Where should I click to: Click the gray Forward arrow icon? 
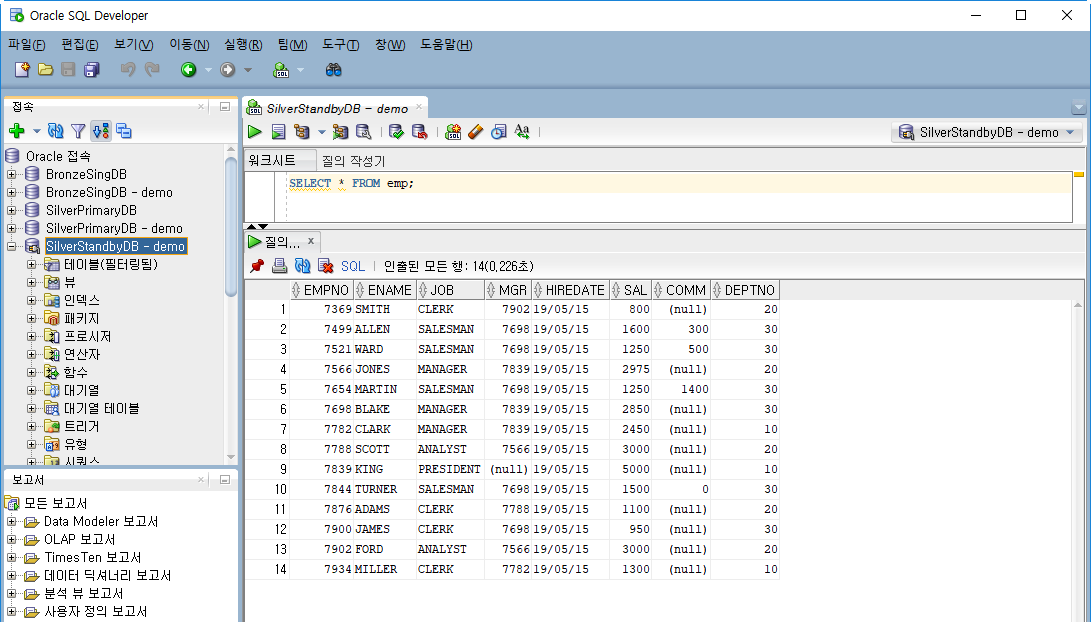click(x=228, y=70)
